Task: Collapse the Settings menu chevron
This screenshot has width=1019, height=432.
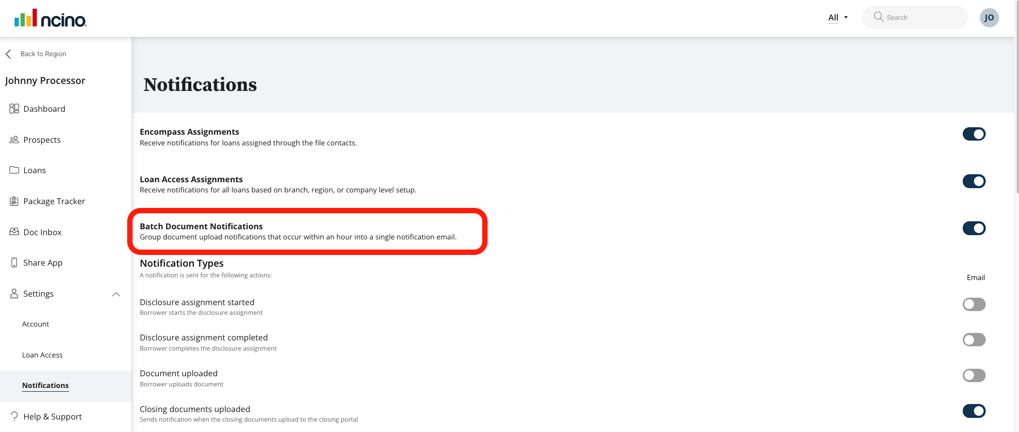Action: [116, 294]
